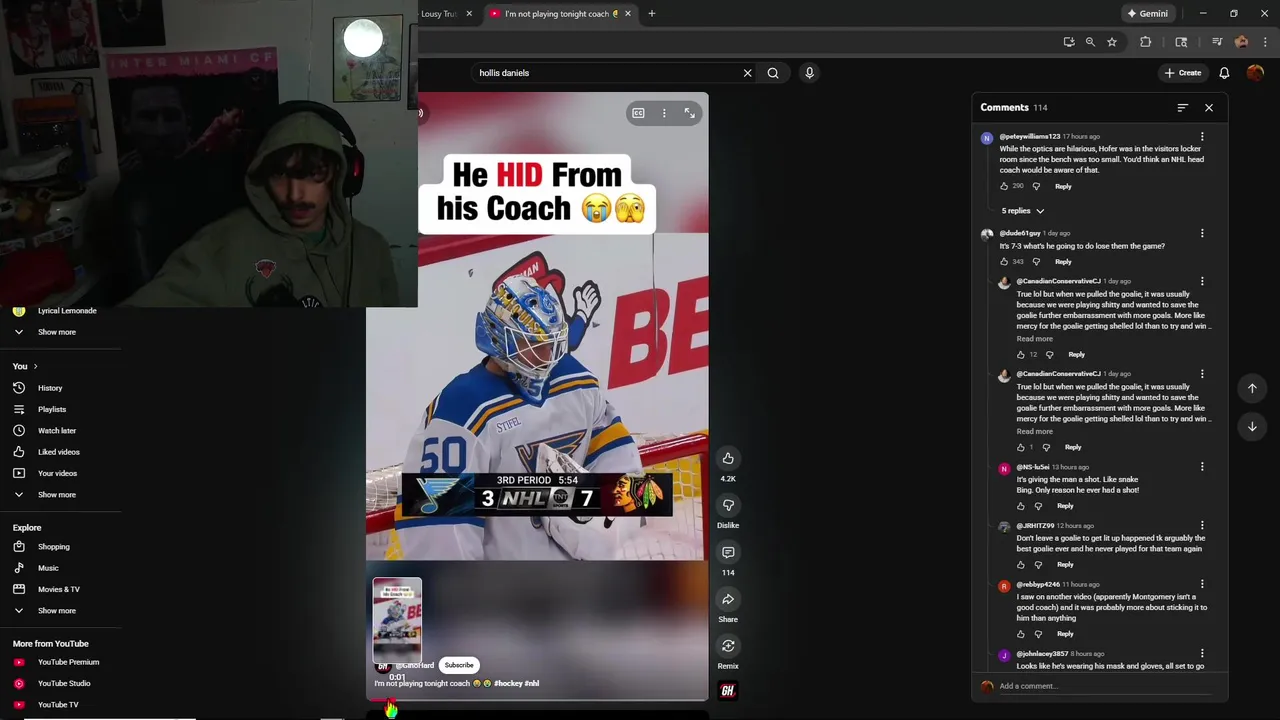Like NS-lu5ei's comment
This screenshot has width=1280, height=720.
point(1021,506)
